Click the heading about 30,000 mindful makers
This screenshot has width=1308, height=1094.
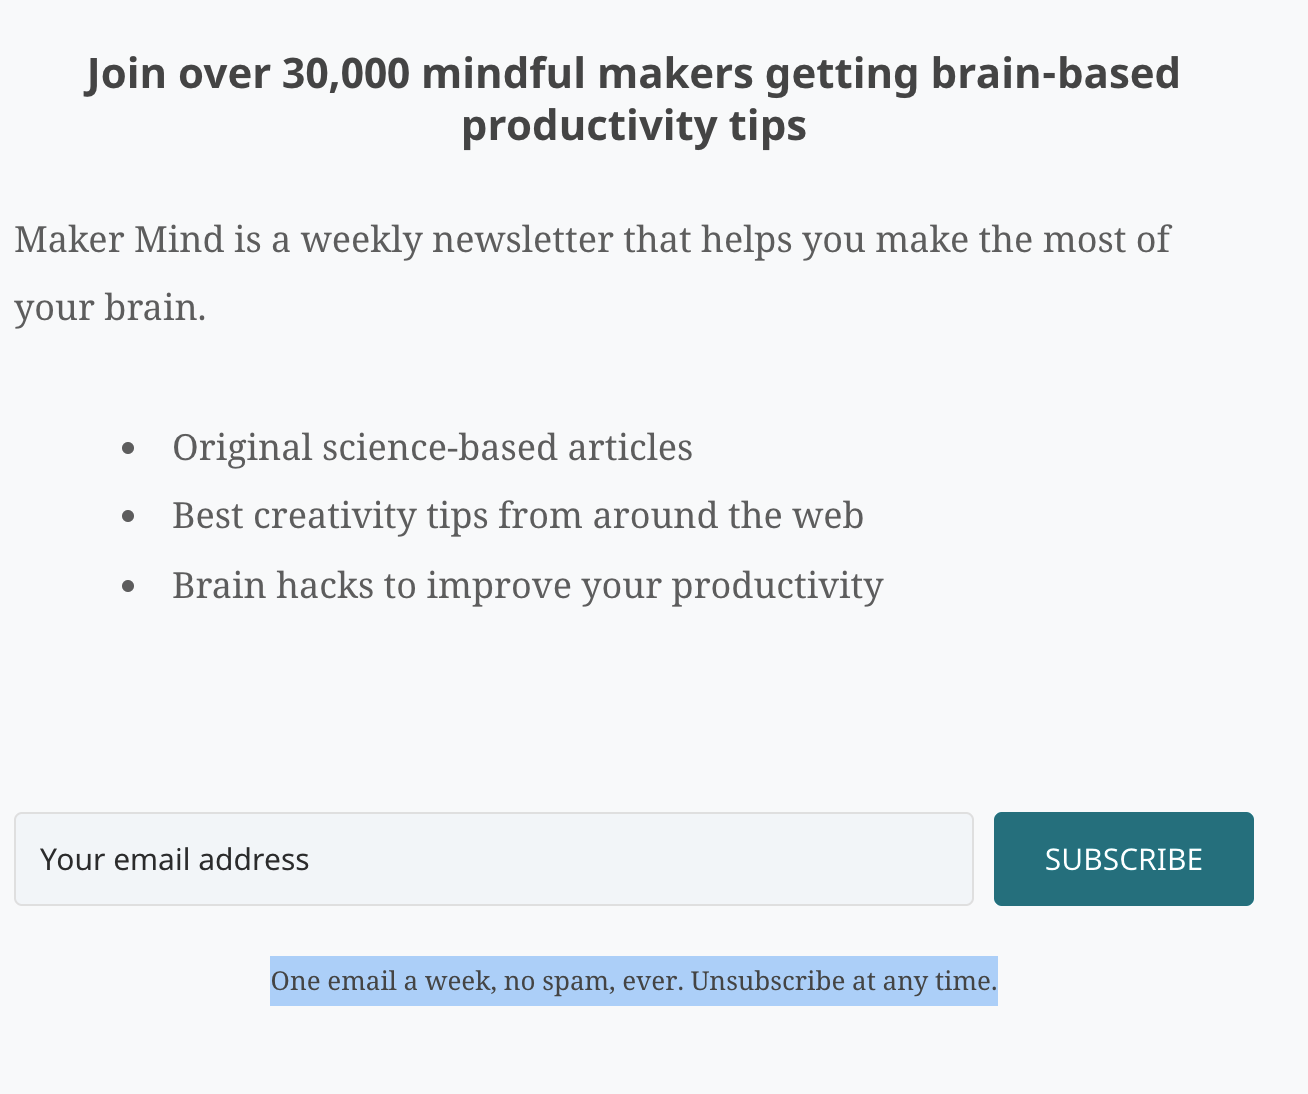(x=632, y=74)
